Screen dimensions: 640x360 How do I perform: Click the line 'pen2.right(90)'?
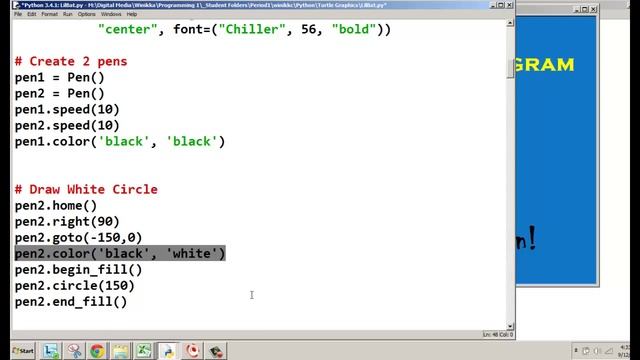point(67,222)
